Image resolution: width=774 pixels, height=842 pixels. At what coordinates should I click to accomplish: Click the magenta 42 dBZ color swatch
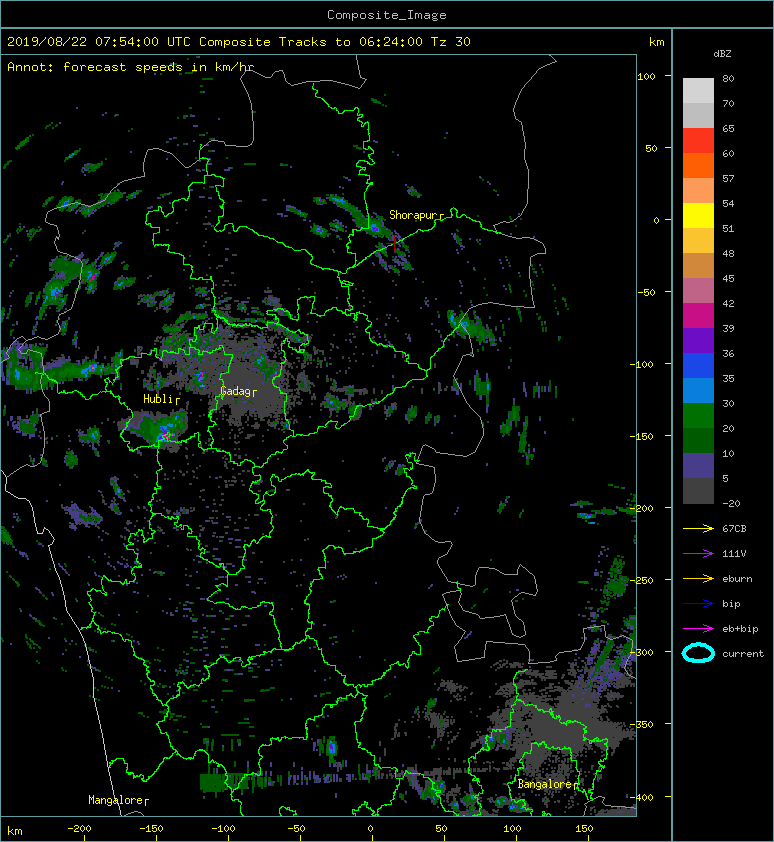point(698,315)
